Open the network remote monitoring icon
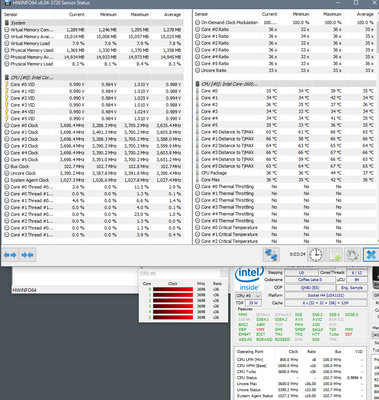379x400 pixels. (271, 255)
